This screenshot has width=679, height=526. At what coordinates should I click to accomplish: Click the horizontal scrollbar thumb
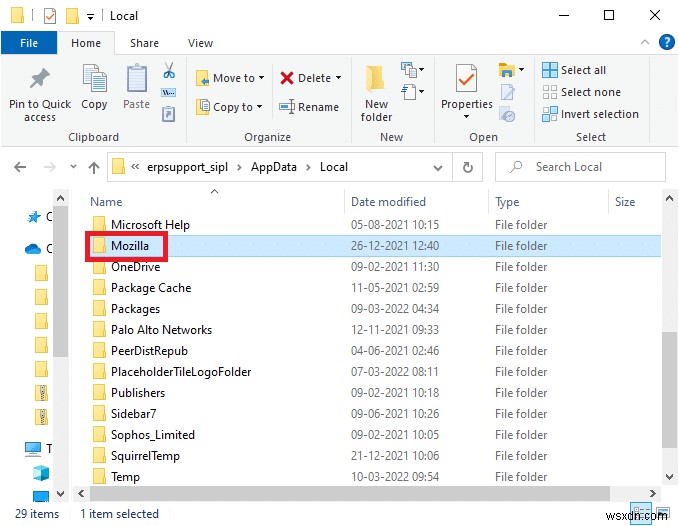click(350, 493)
